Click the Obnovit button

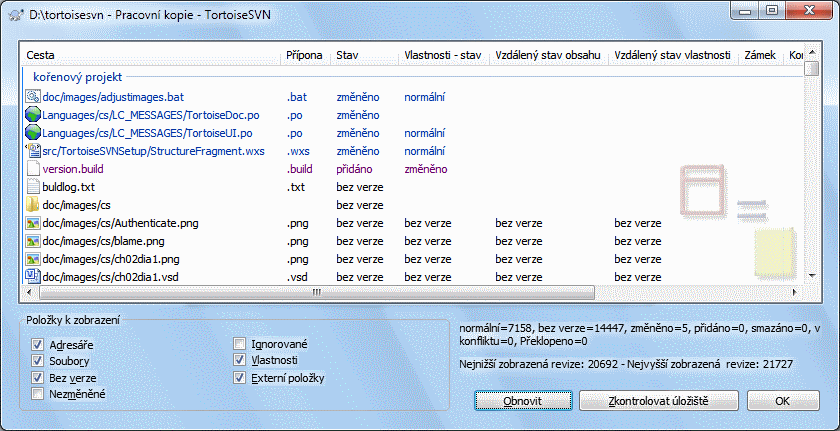tap(523, 400)
